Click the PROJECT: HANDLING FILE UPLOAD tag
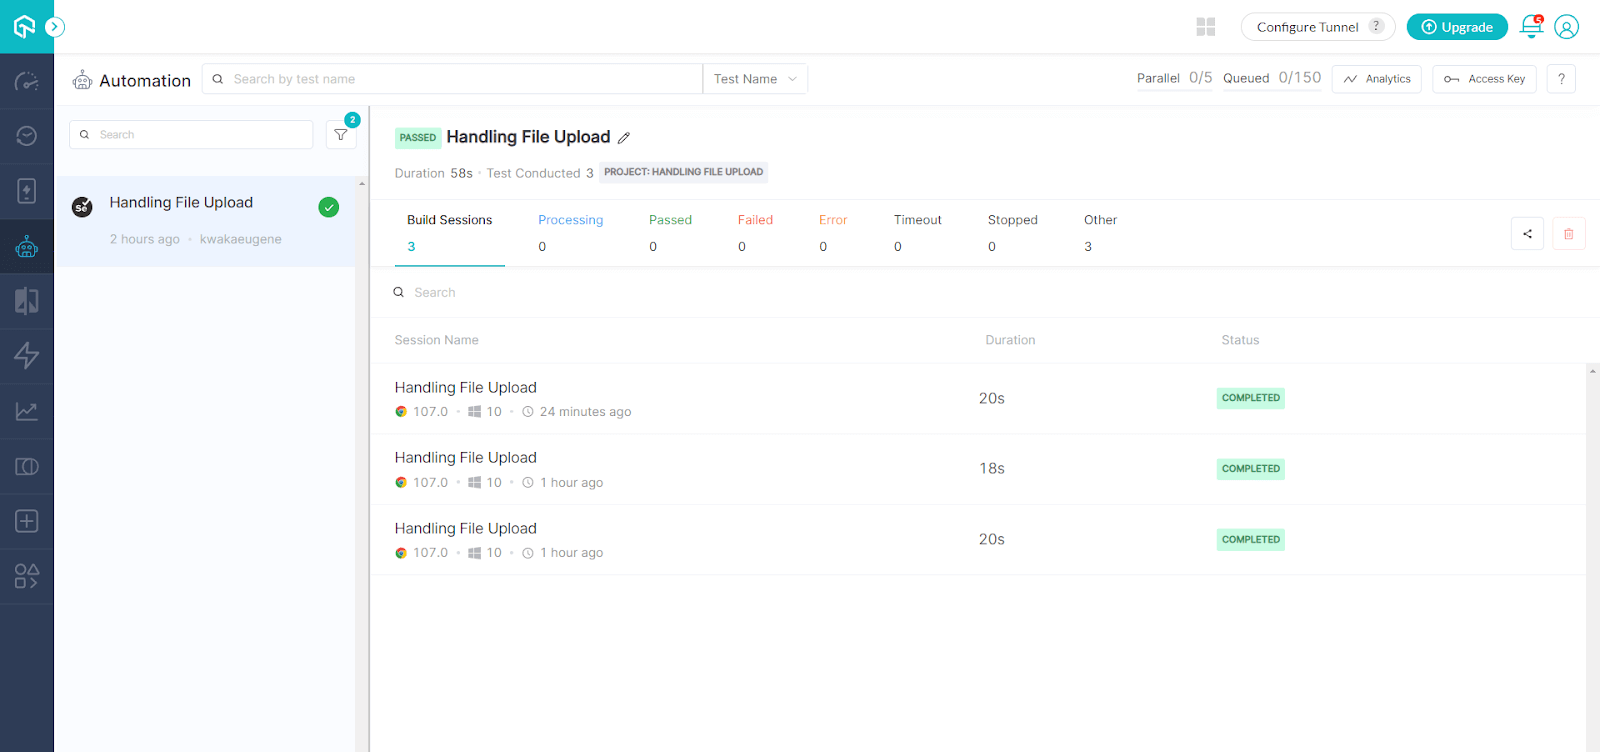This screenshot has height=752, width=1600. pos(684,172)
